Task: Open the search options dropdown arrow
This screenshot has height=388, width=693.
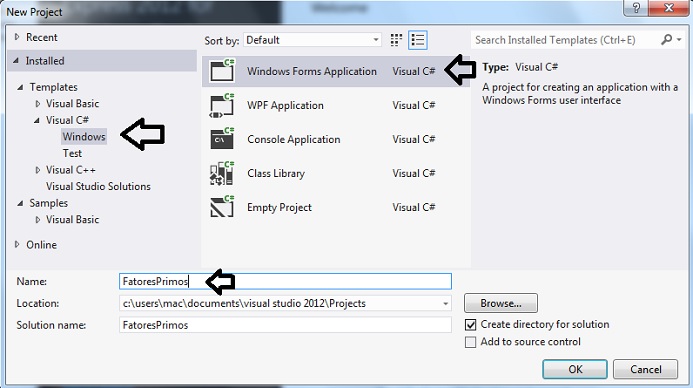Action: pyautogui.click(x=679, y=40)
